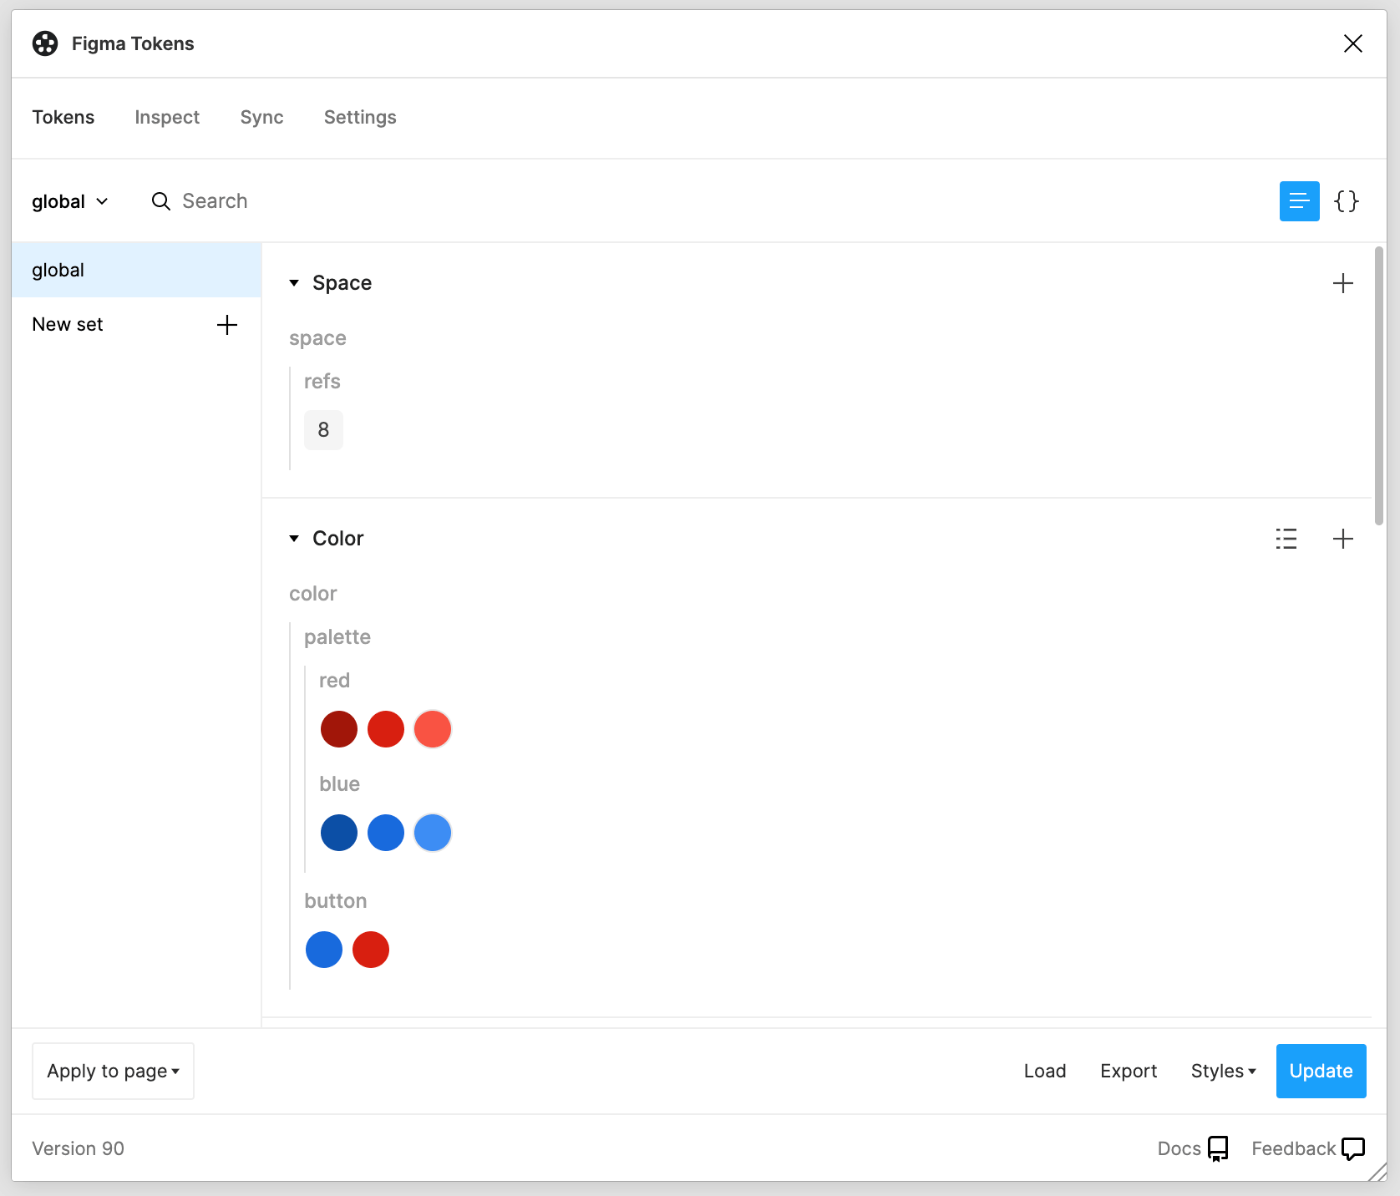Switch to the Inspect tab
This screenshot has height=1196, width=1400.
coord(167,117)
